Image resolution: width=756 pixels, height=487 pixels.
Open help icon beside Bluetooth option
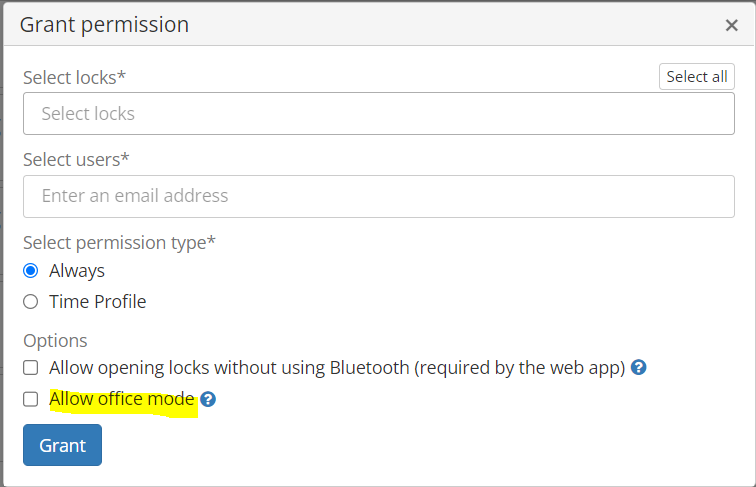[638, 367]
